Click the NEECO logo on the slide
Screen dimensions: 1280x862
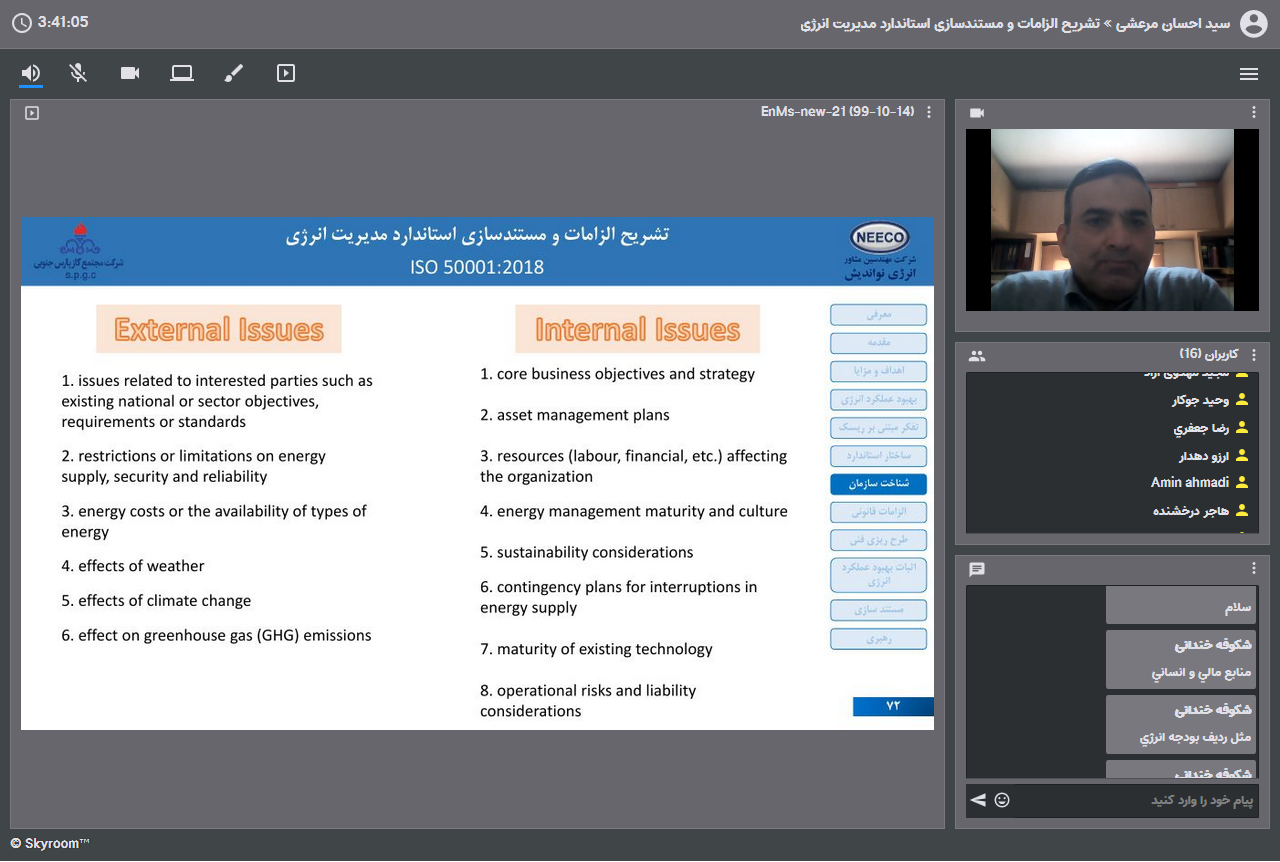879,239
